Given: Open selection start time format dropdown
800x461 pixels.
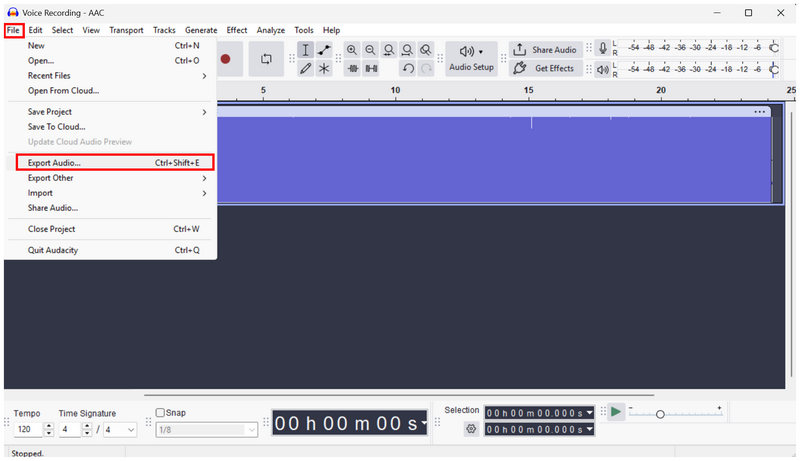Looking at the screenshot, I should pyautogui.click(x=590, y=413).
